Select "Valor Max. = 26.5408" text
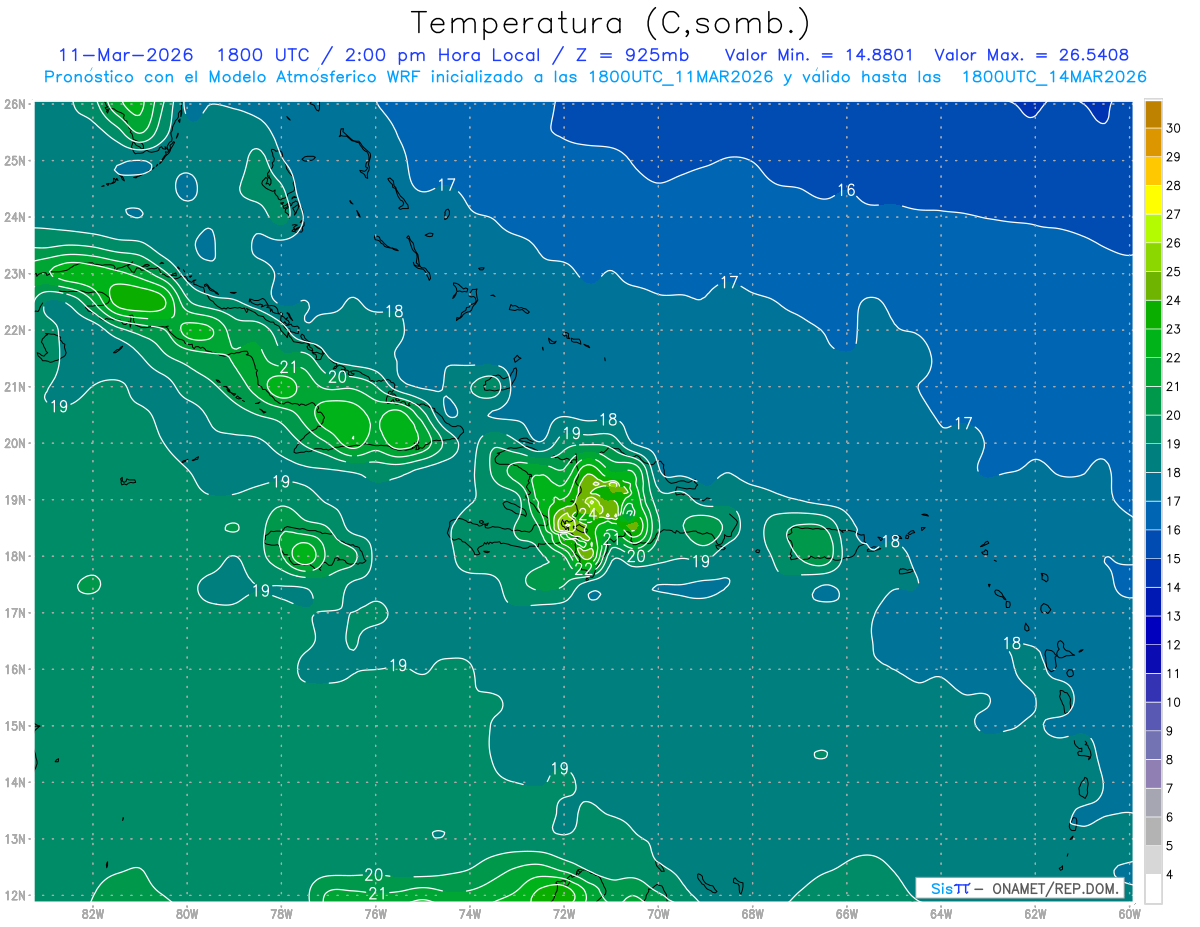 tap(1031, 55)
